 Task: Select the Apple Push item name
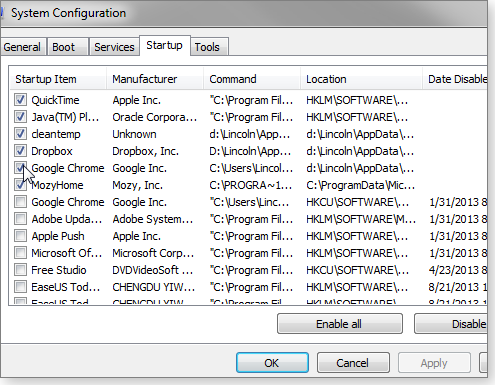coord(58,236)
